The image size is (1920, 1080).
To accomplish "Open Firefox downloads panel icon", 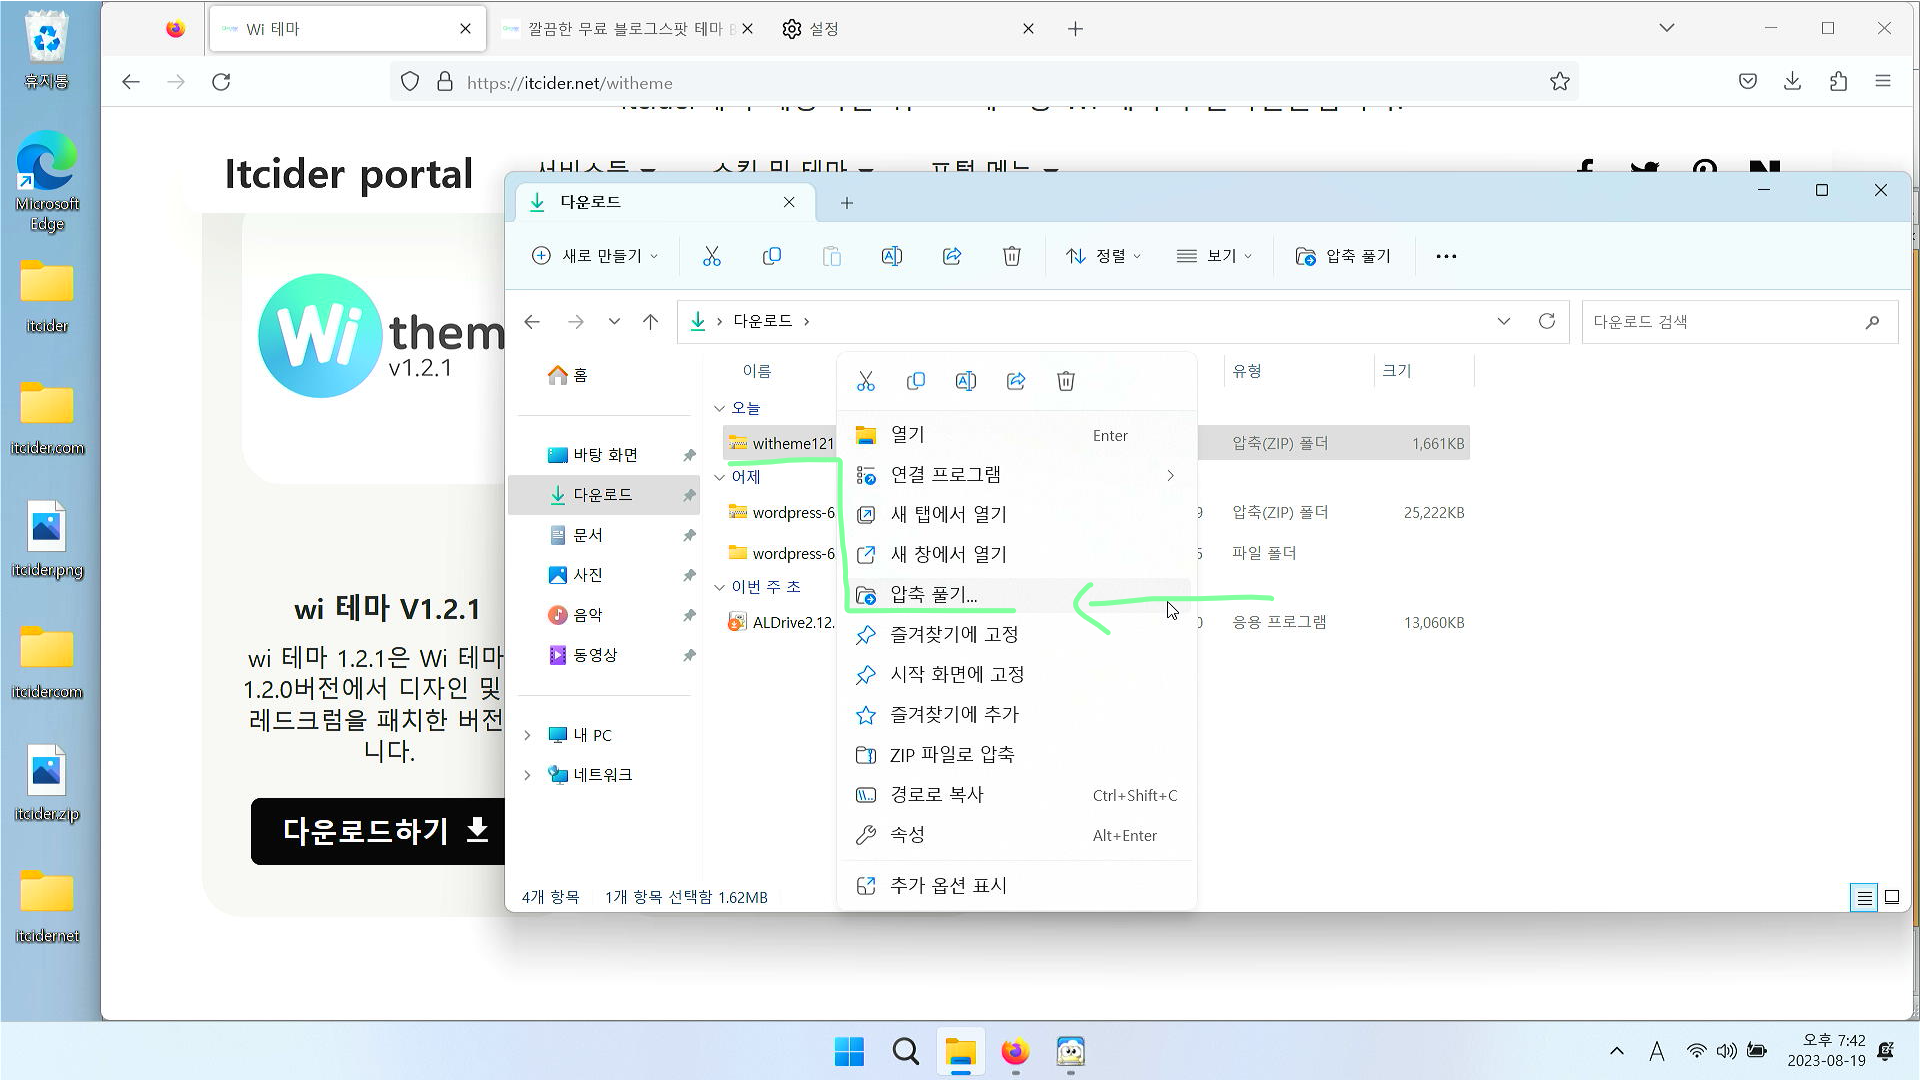I will [x=1792, y=82].
